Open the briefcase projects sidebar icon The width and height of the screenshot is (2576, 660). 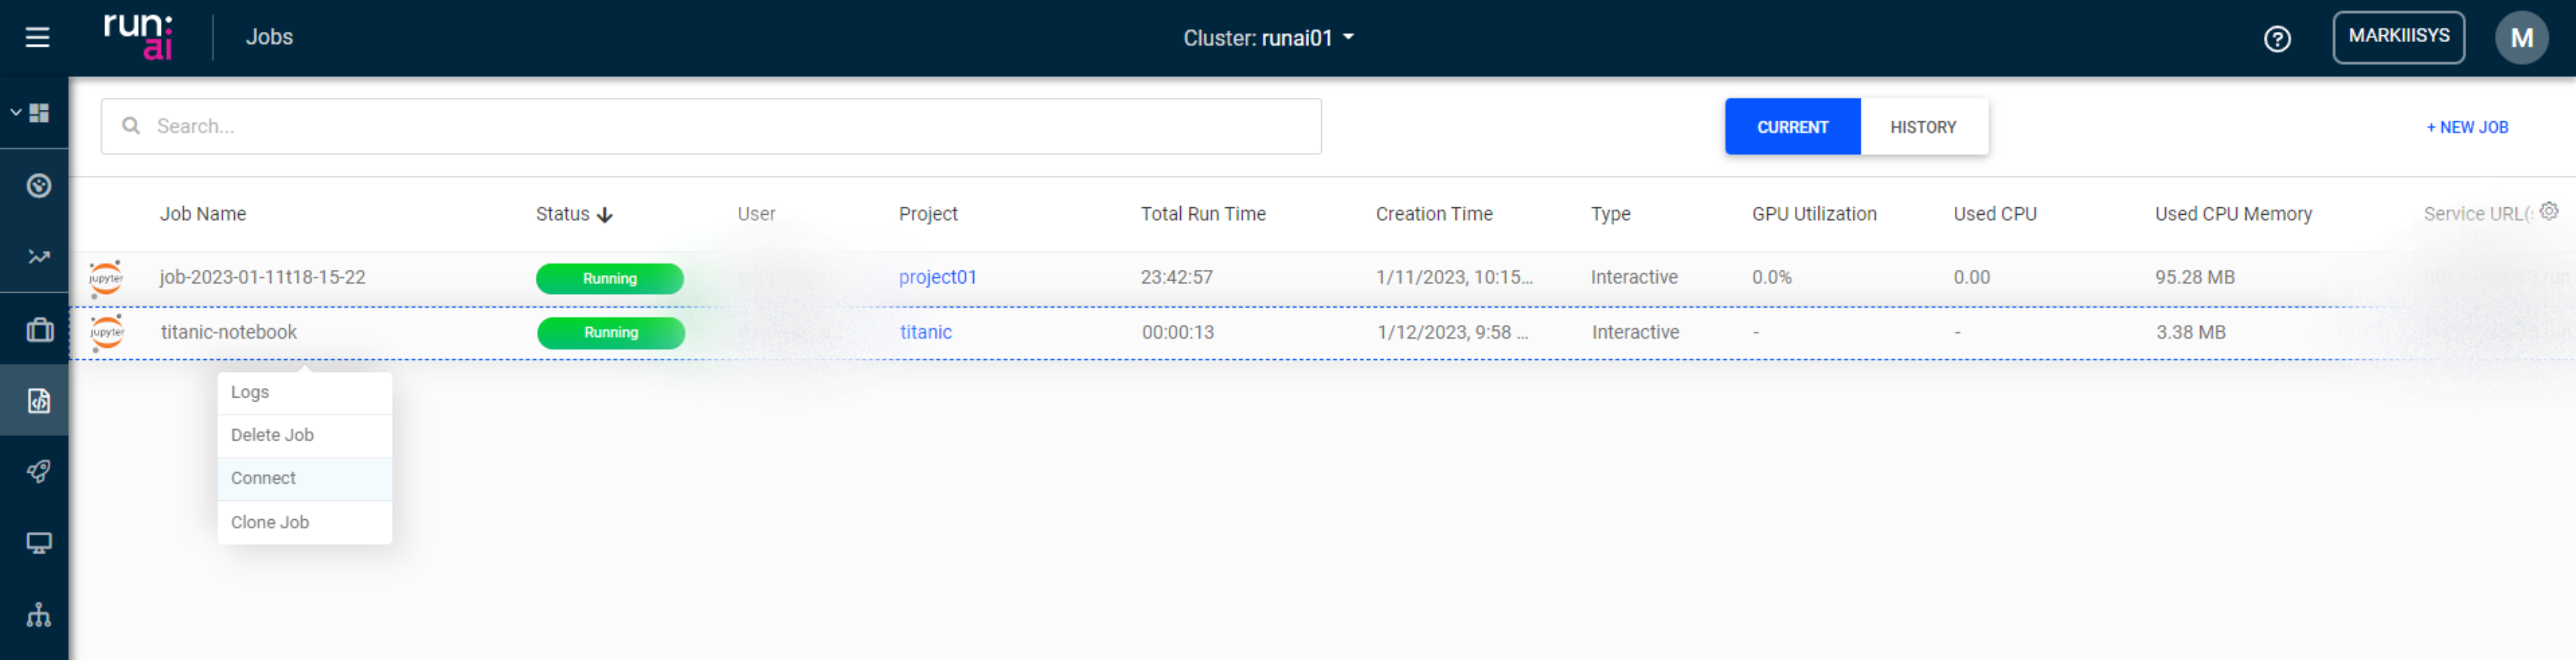click(x=39, y=329)
